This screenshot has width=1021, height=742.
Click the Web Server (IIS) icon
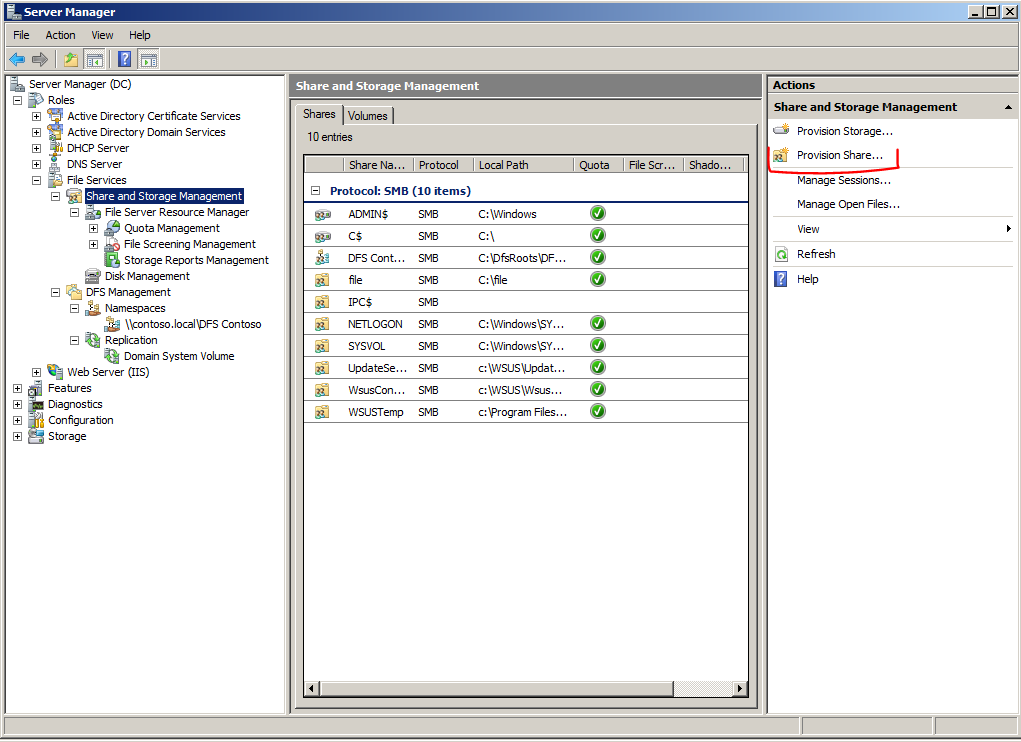click(55, 372)
